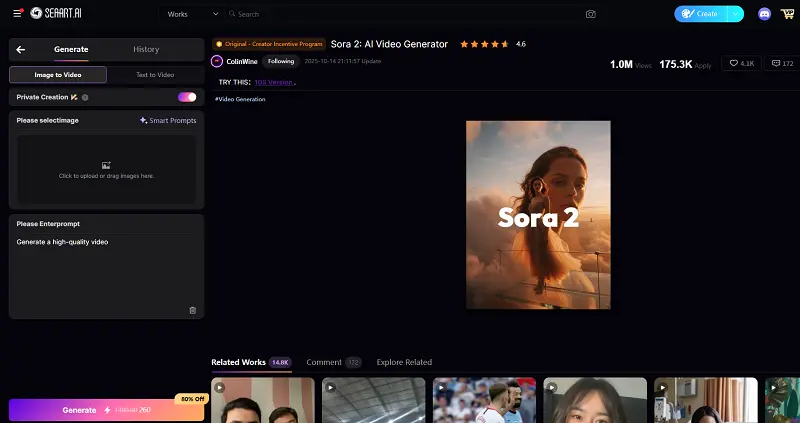Viewport: 800px width, 423px height.
Task: Click the star rating 4.6
Action: point(492,44)
